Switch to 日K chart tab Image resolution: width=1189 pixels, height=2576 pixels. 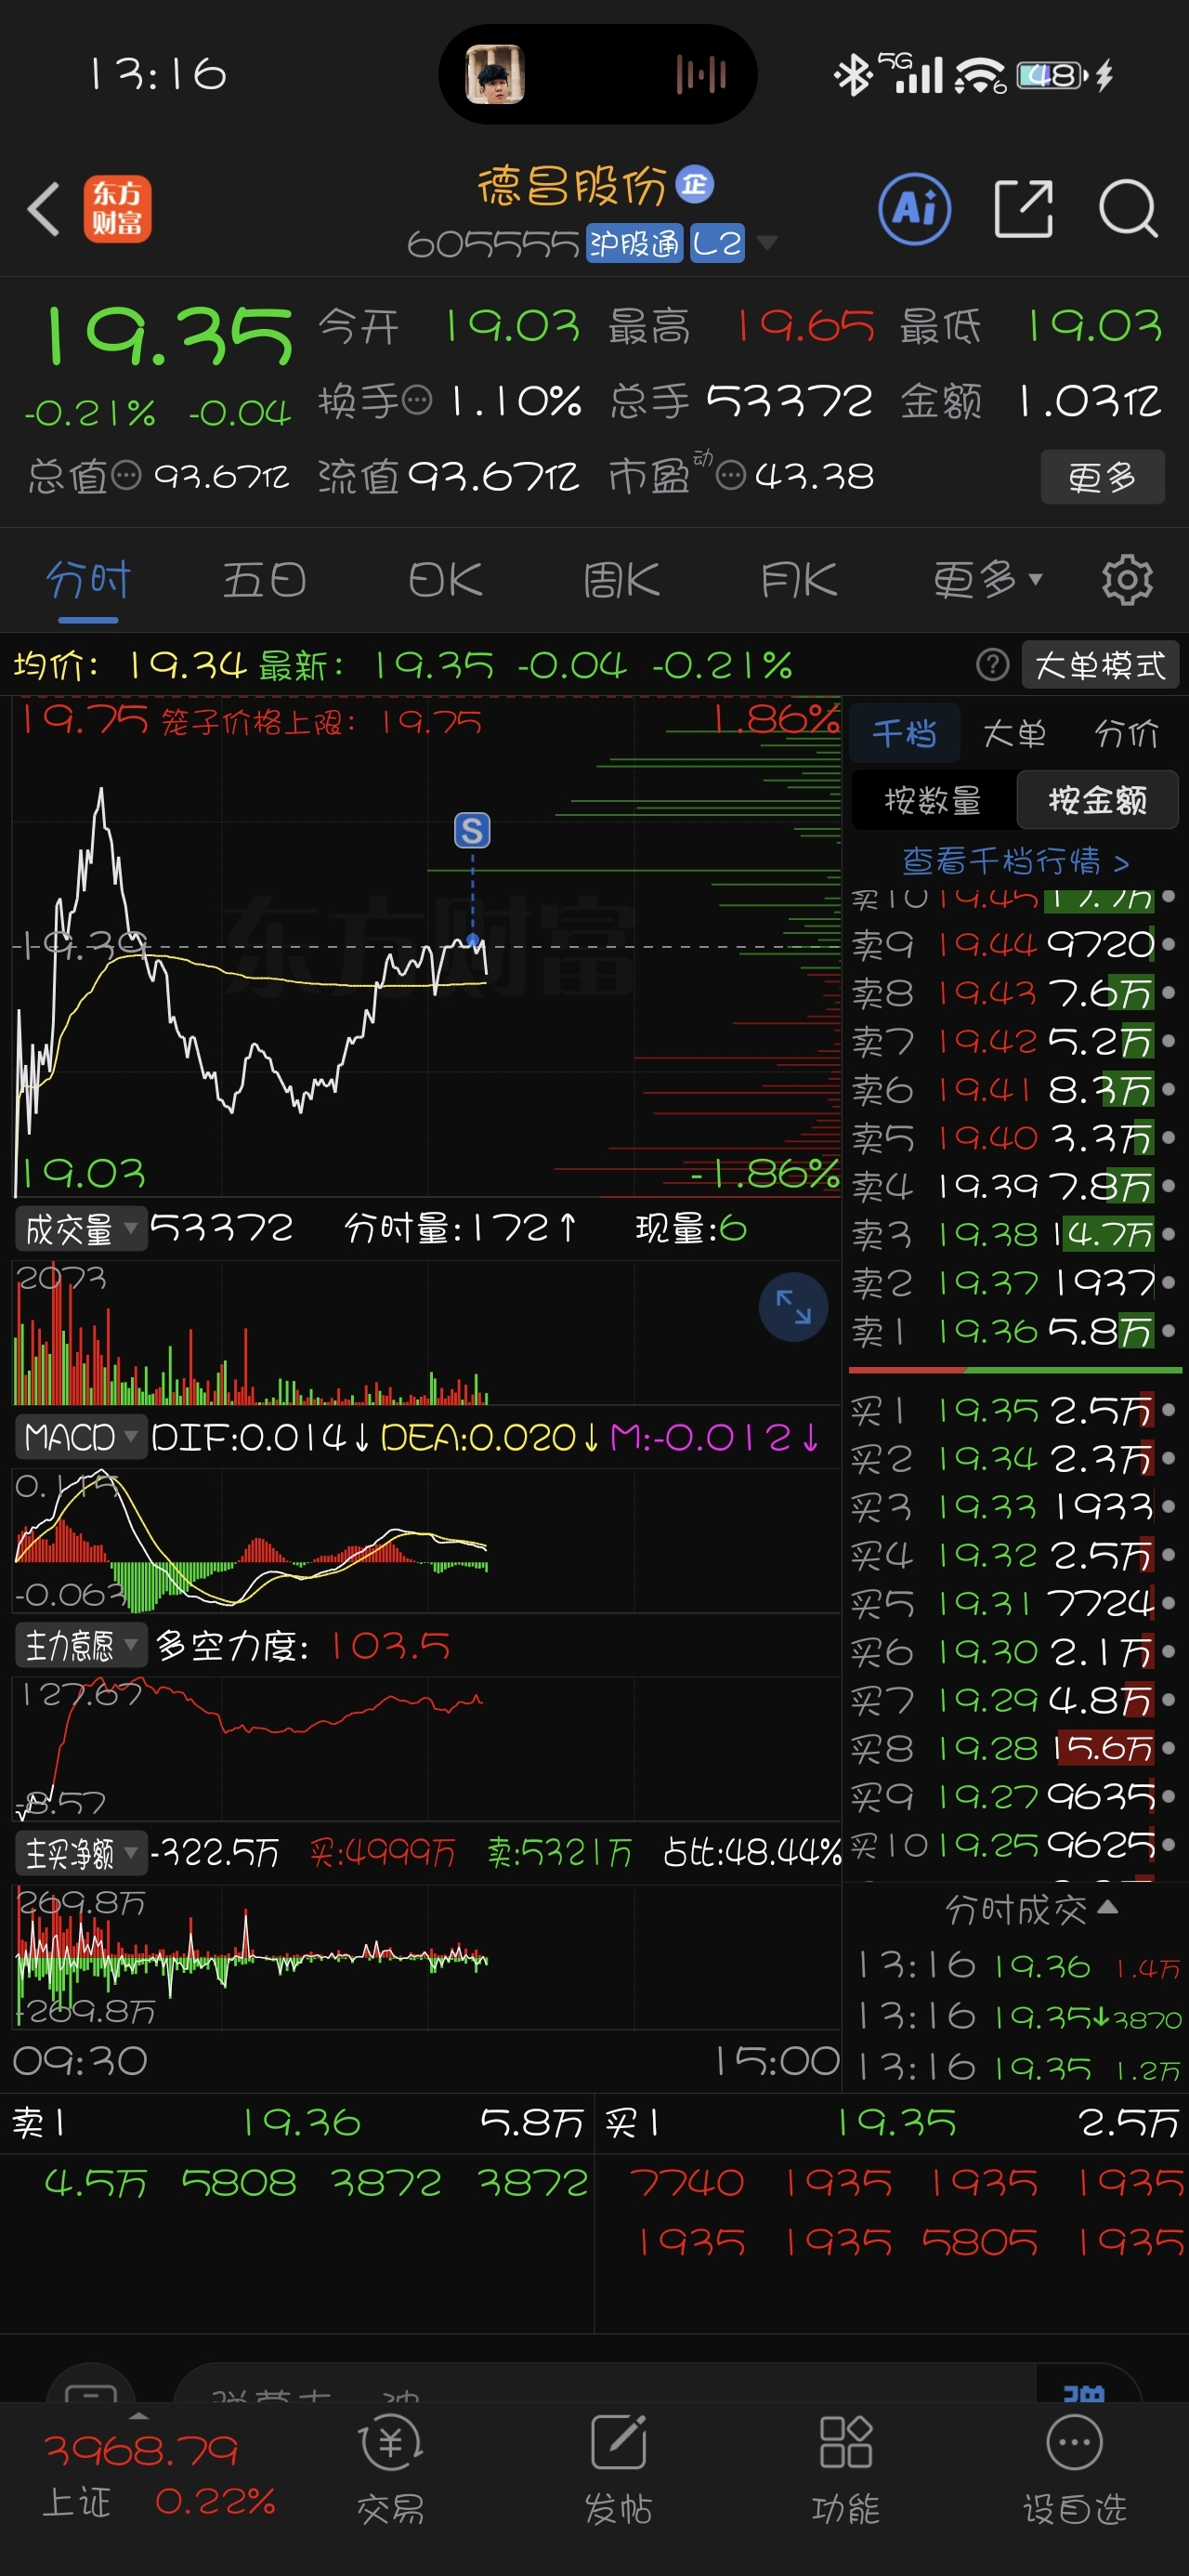click(x=445, y=580)
